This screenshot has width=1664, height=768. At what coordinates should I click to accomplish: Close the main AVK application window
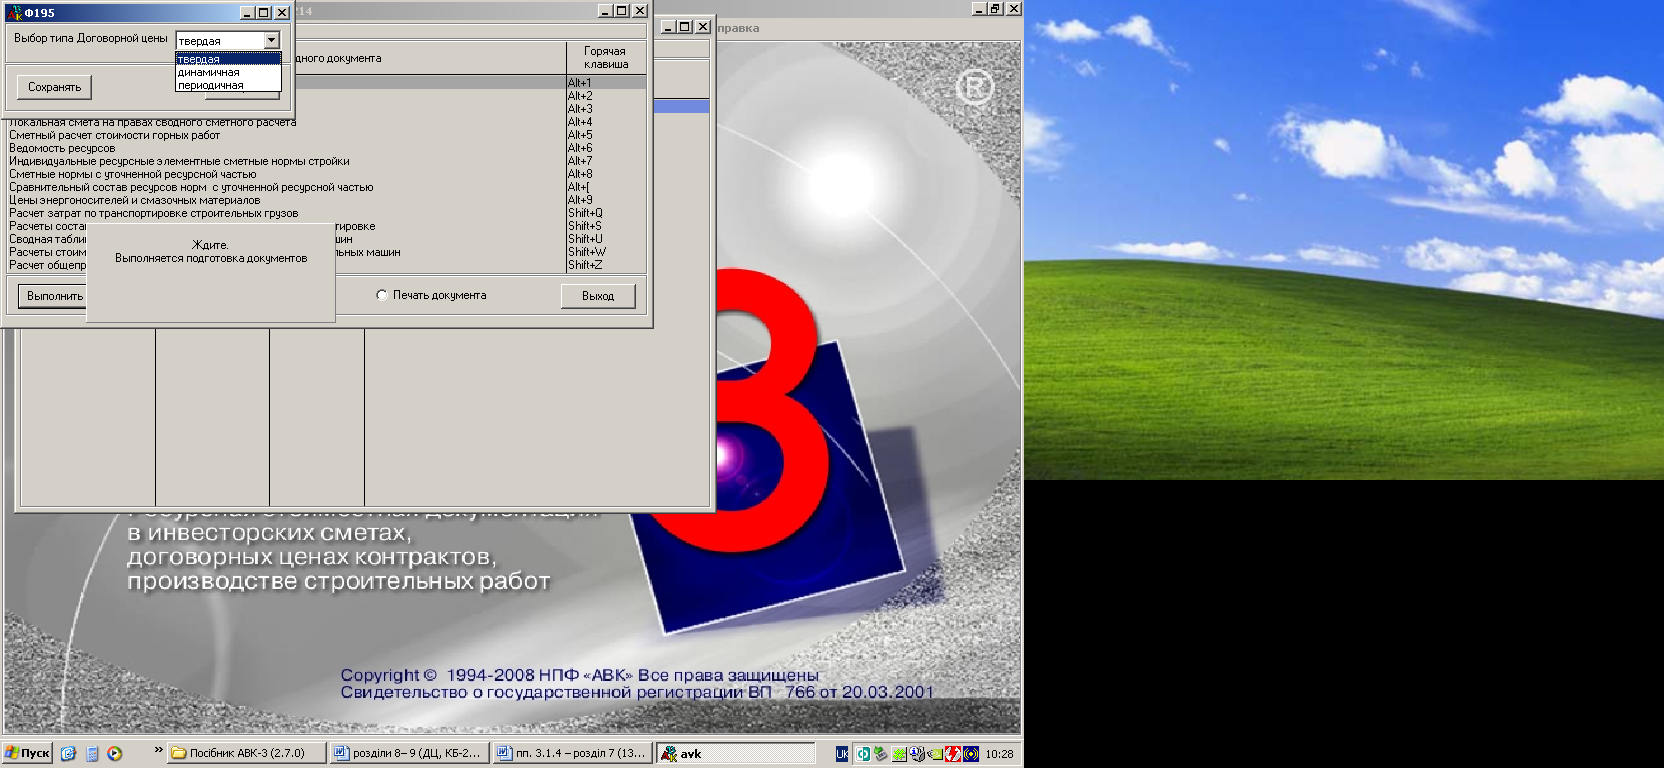pos(1014,8)
